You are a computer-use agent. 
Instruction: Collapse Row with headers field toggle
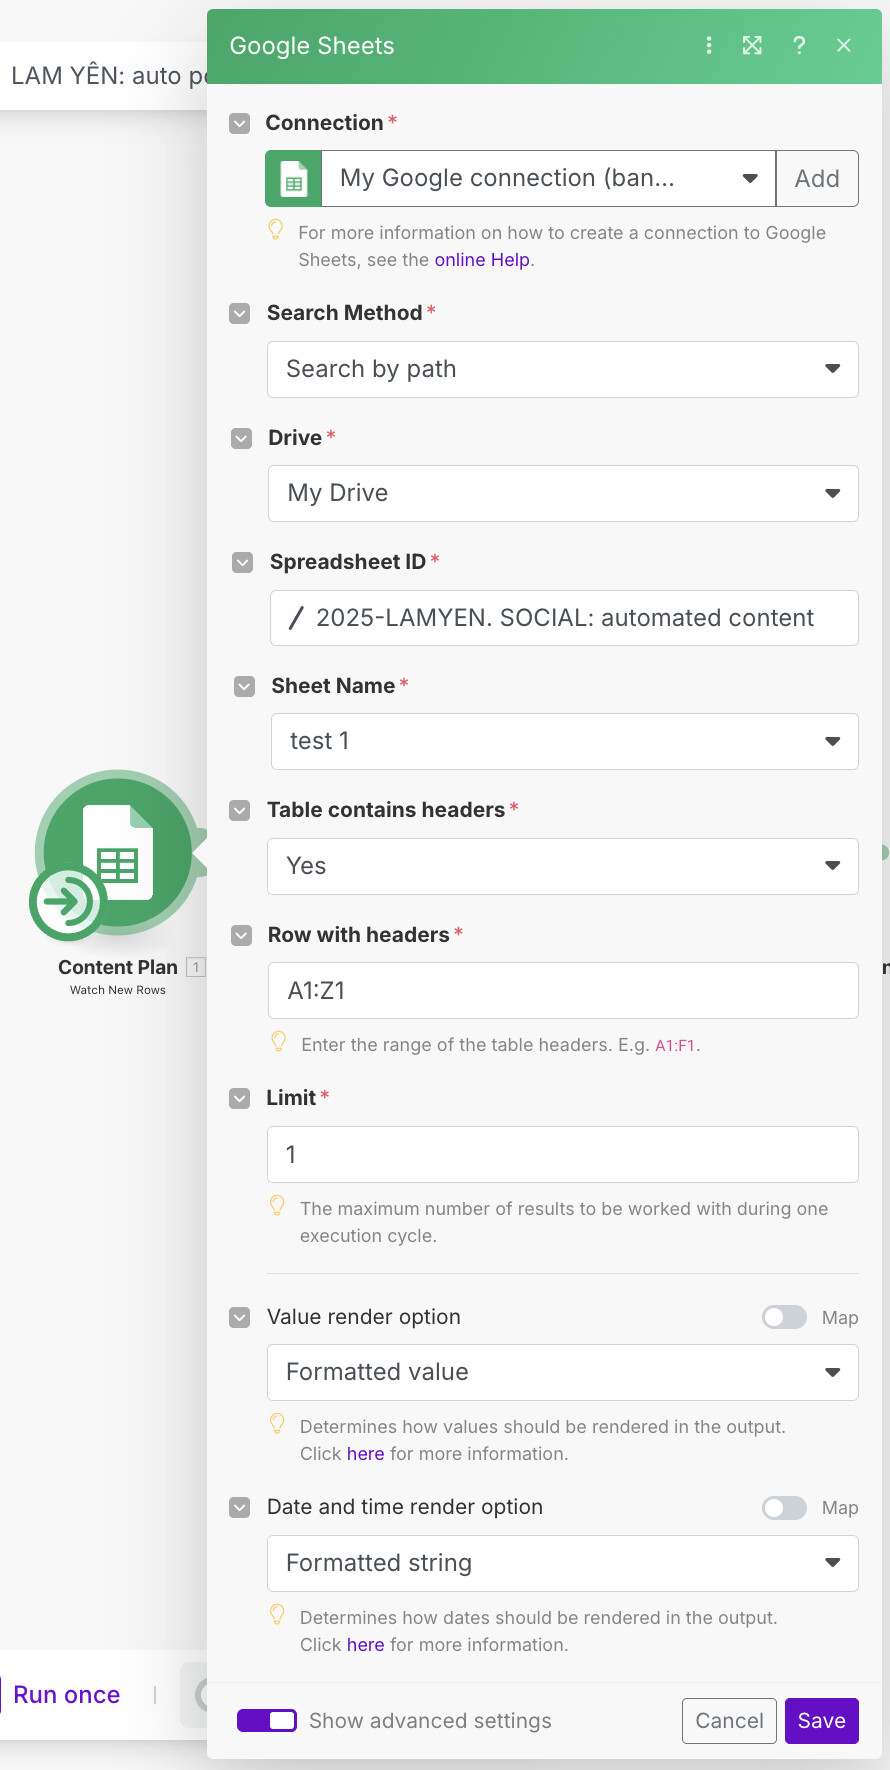click(x=241, y=936)
